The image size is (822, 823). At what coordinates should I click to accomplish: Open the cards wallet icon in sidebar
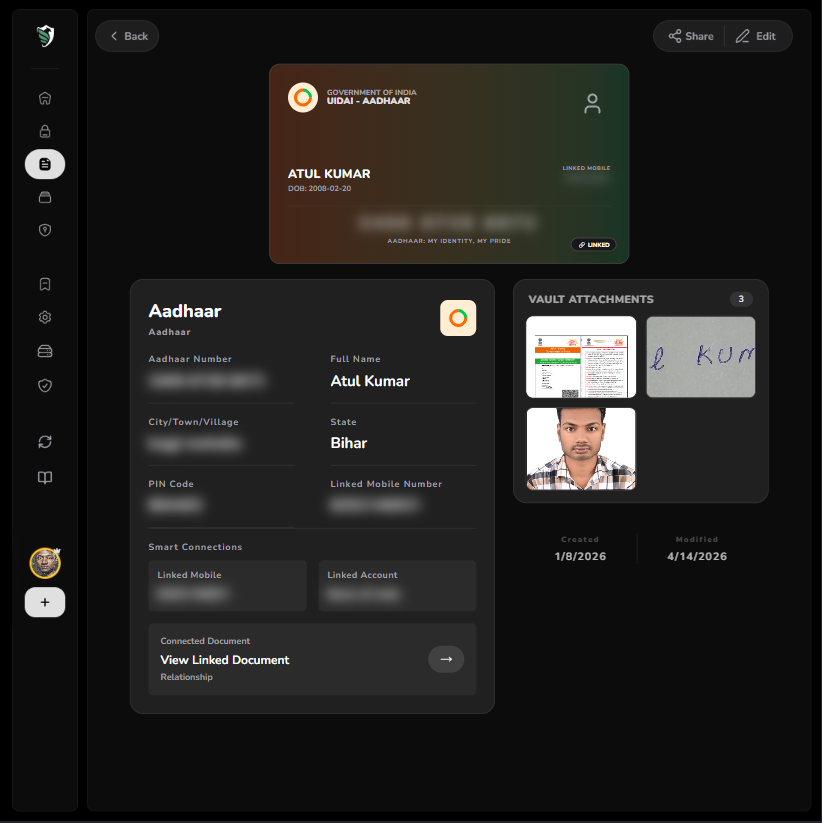[45, 197]
